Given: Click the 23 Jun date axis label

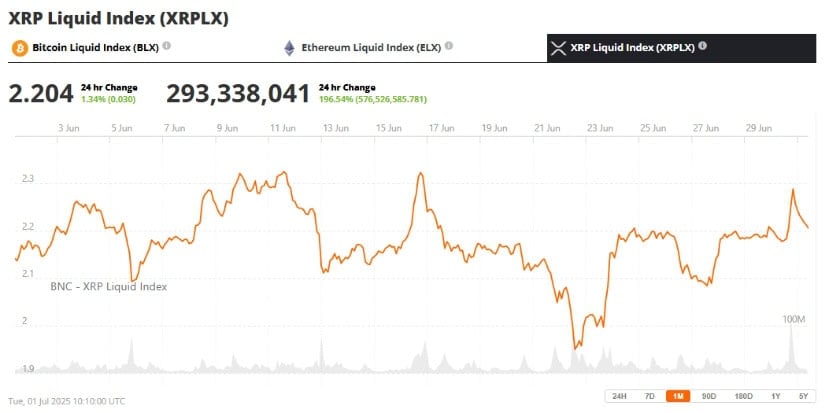Looking at the screenshot, I should click(x=600, y=128).
